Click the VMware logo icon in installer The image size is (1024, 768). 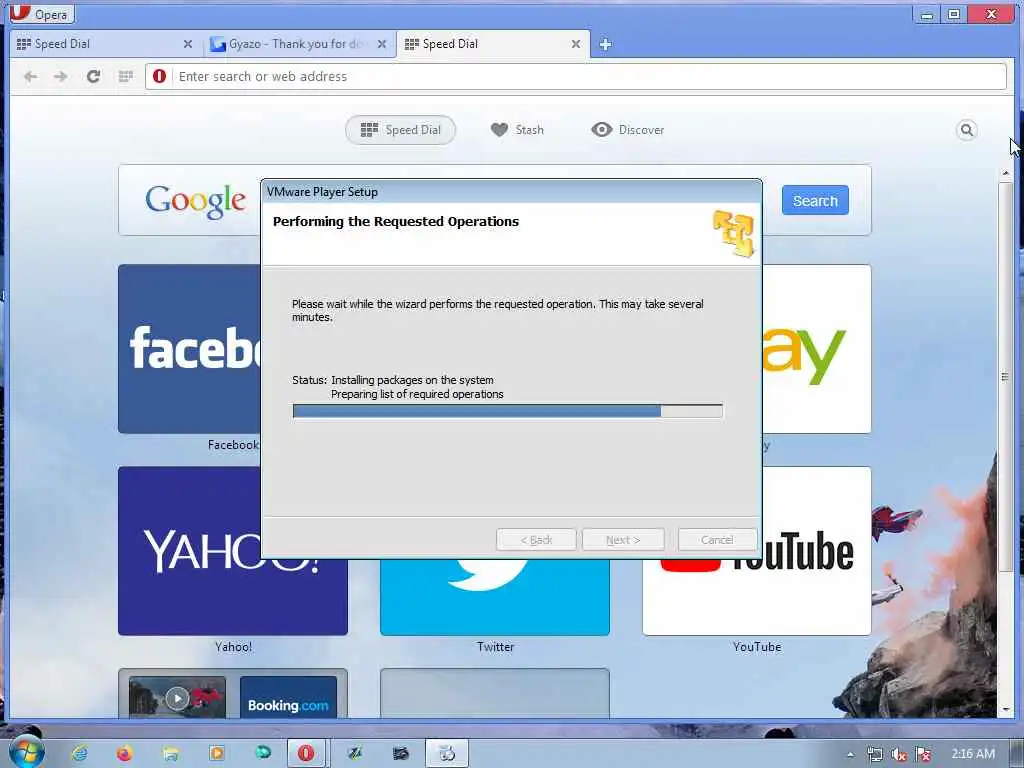[733, 233]
